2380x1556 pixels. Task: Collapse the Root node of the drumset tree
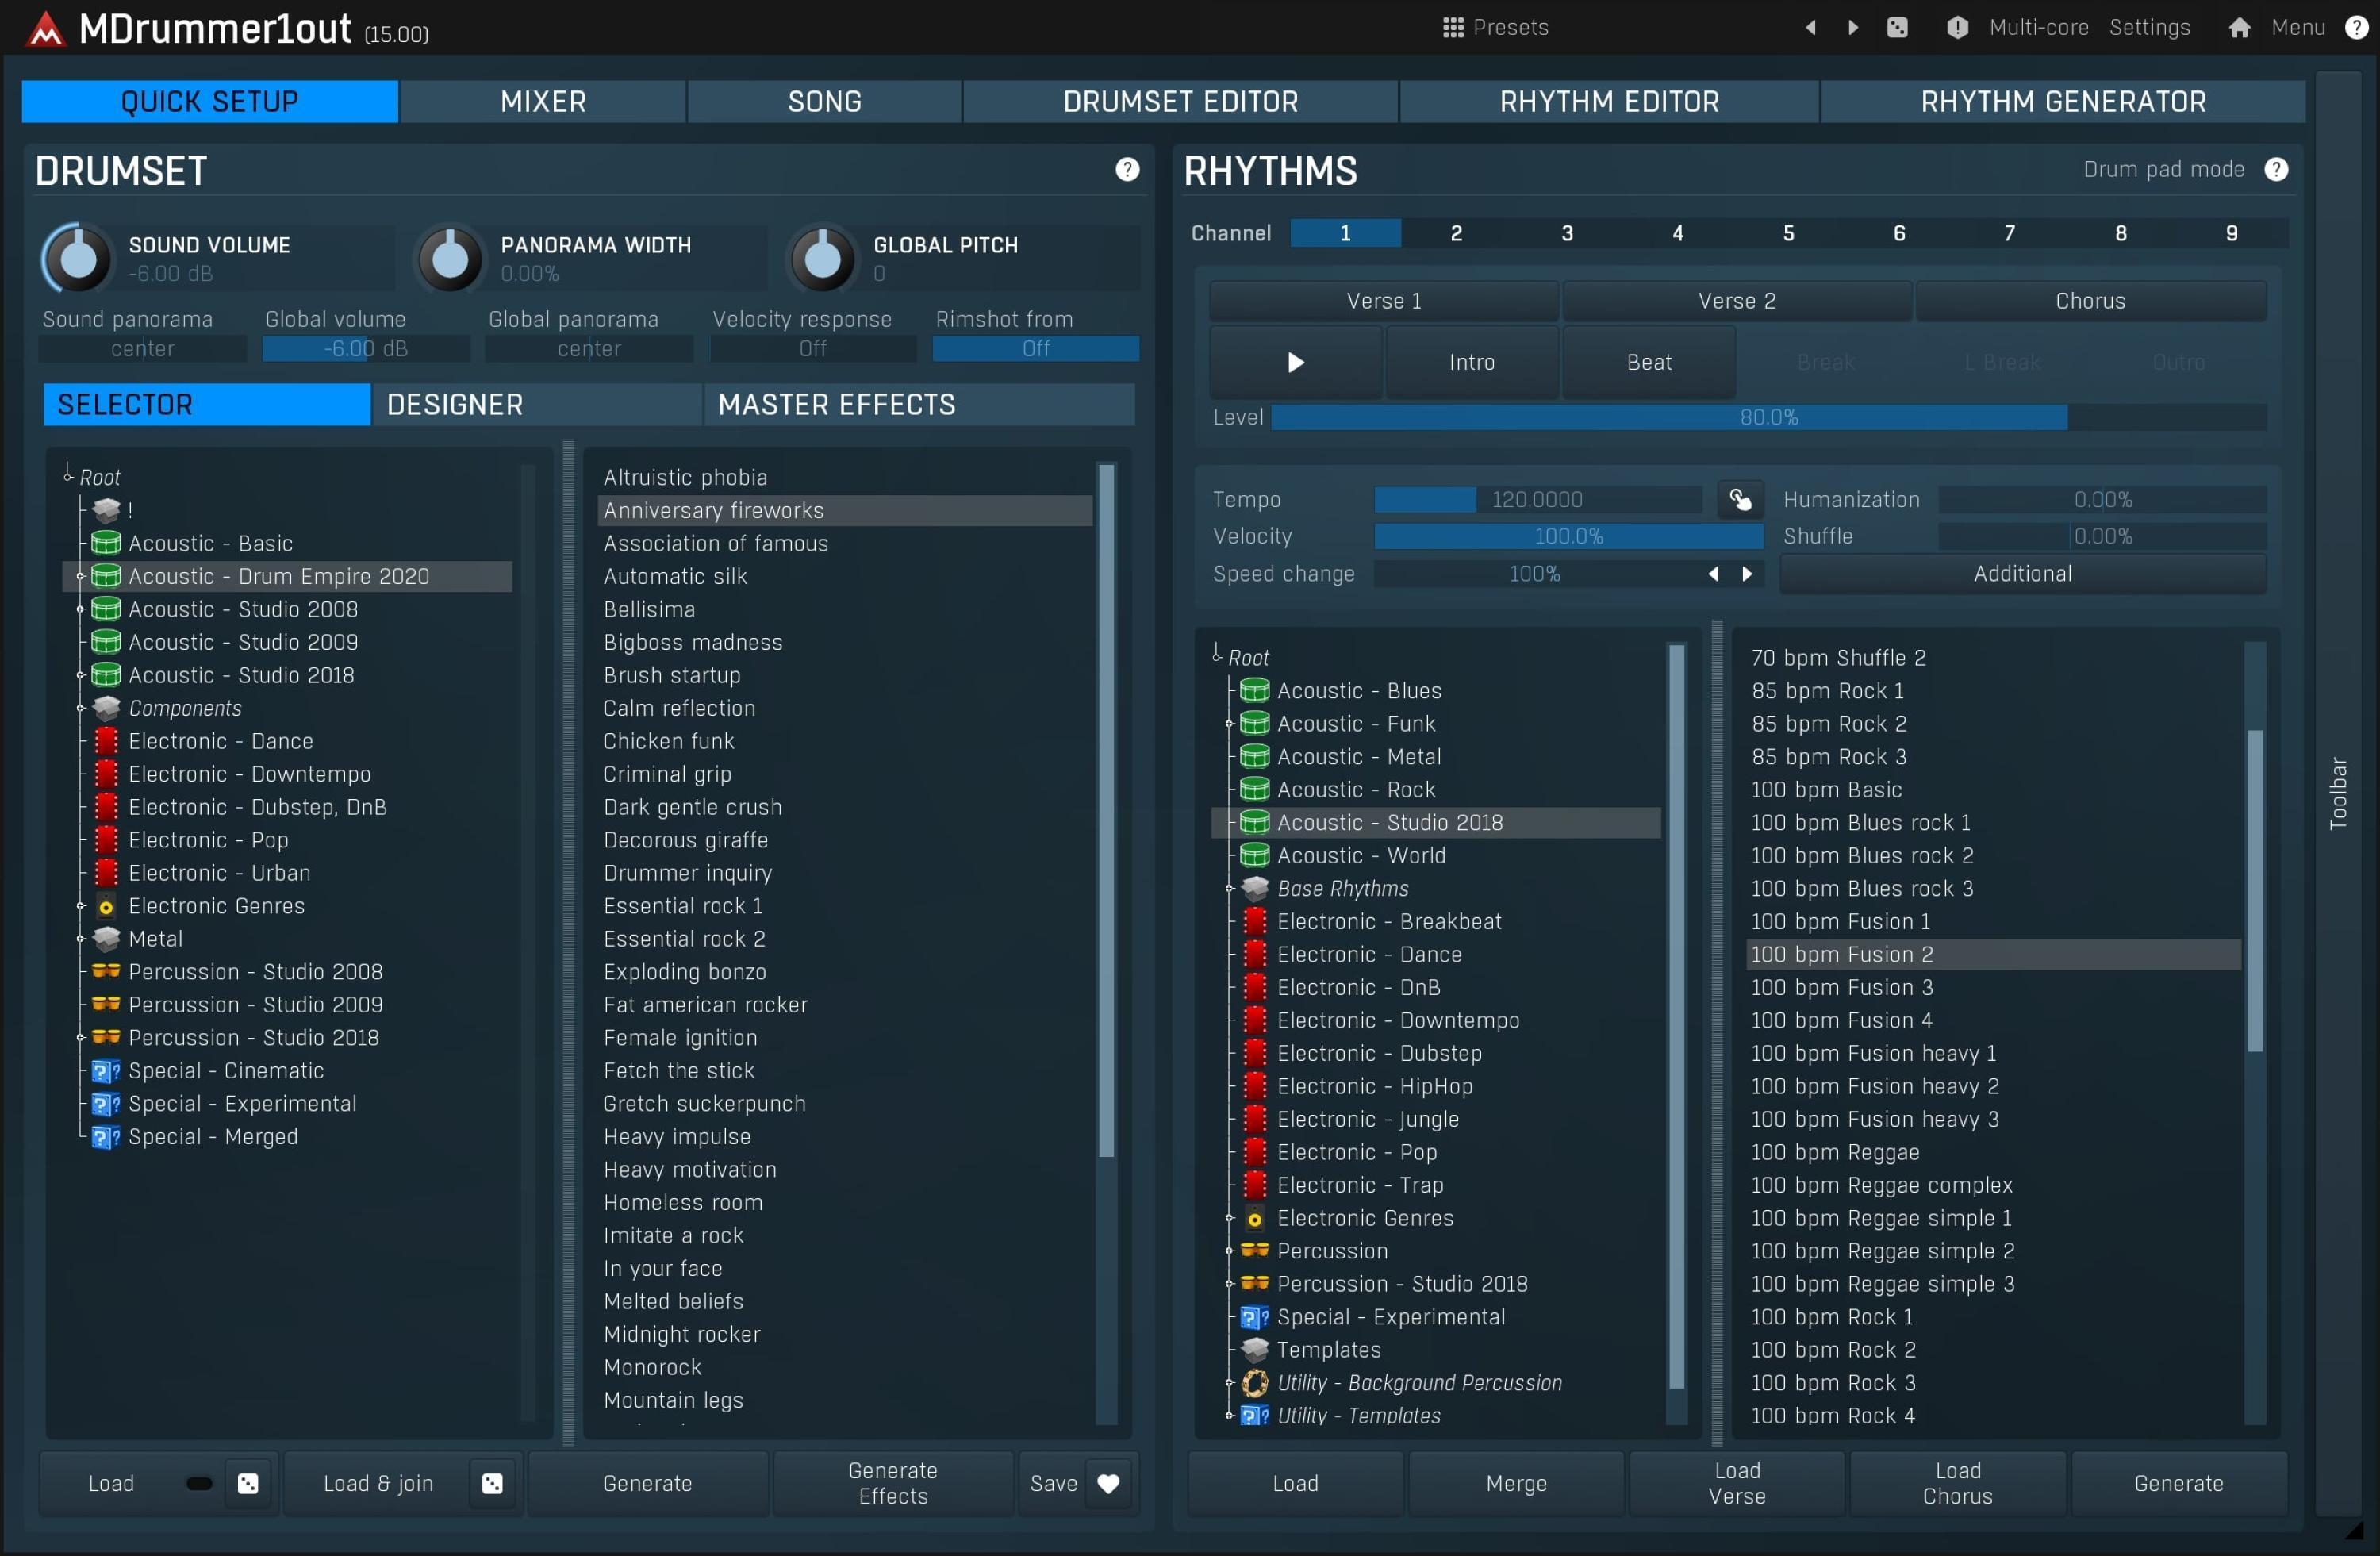[66, 476]
